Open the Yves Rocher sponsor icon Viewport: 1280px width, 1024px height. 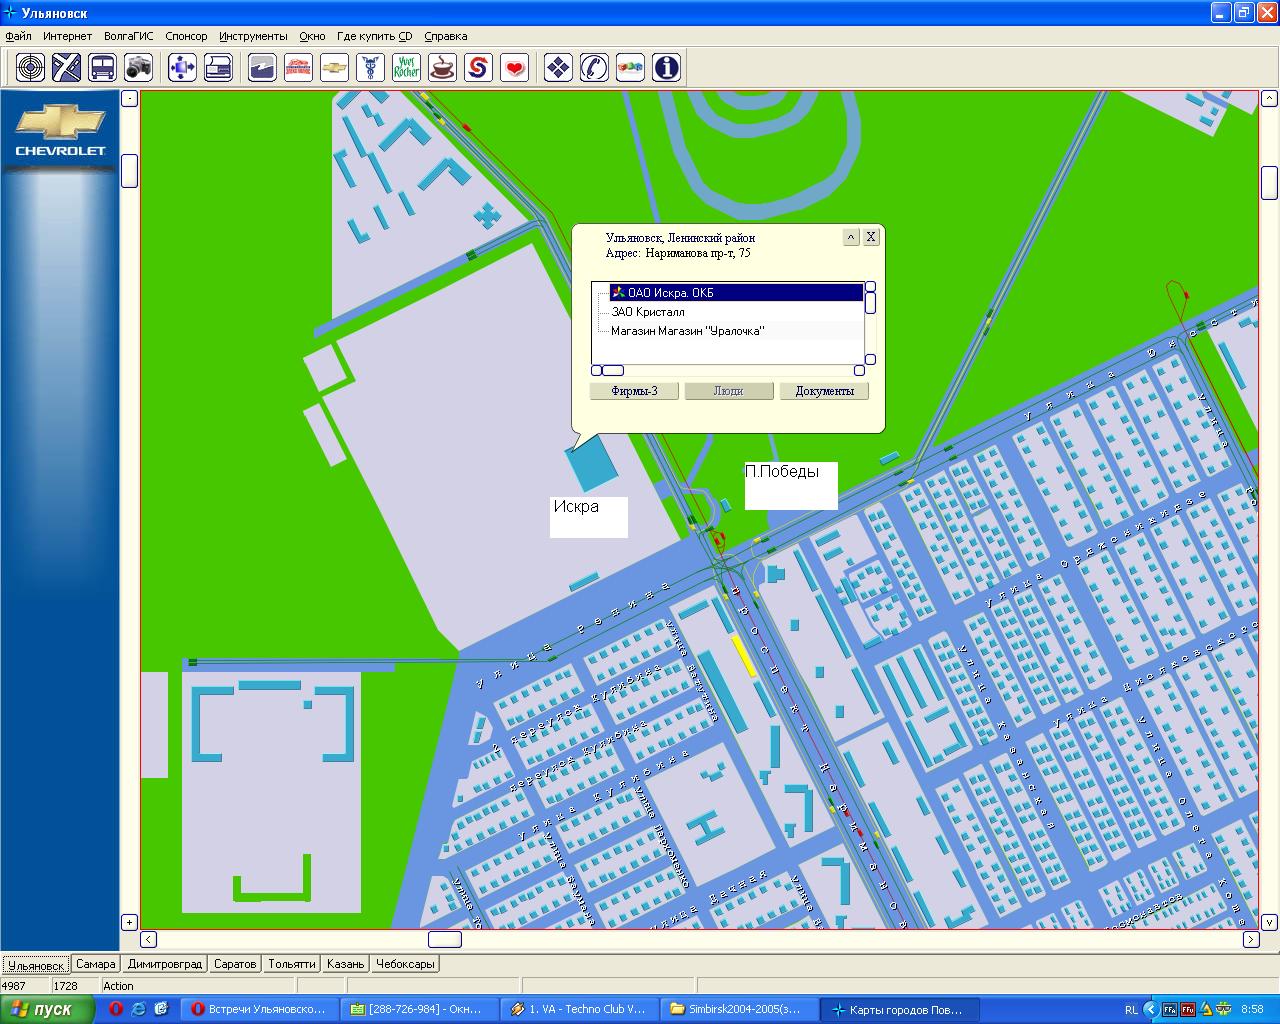pyautogui.click(x=406, y=67)
